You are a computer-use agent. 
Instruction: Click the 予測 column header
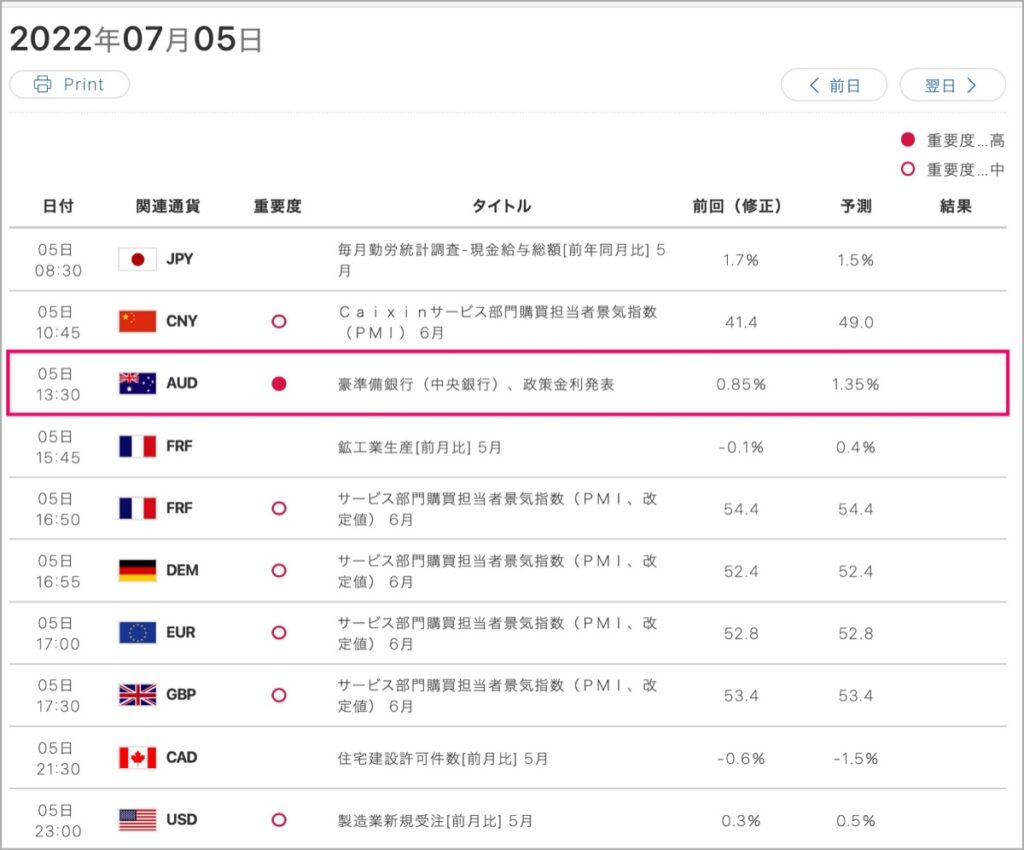pos(856,206)
